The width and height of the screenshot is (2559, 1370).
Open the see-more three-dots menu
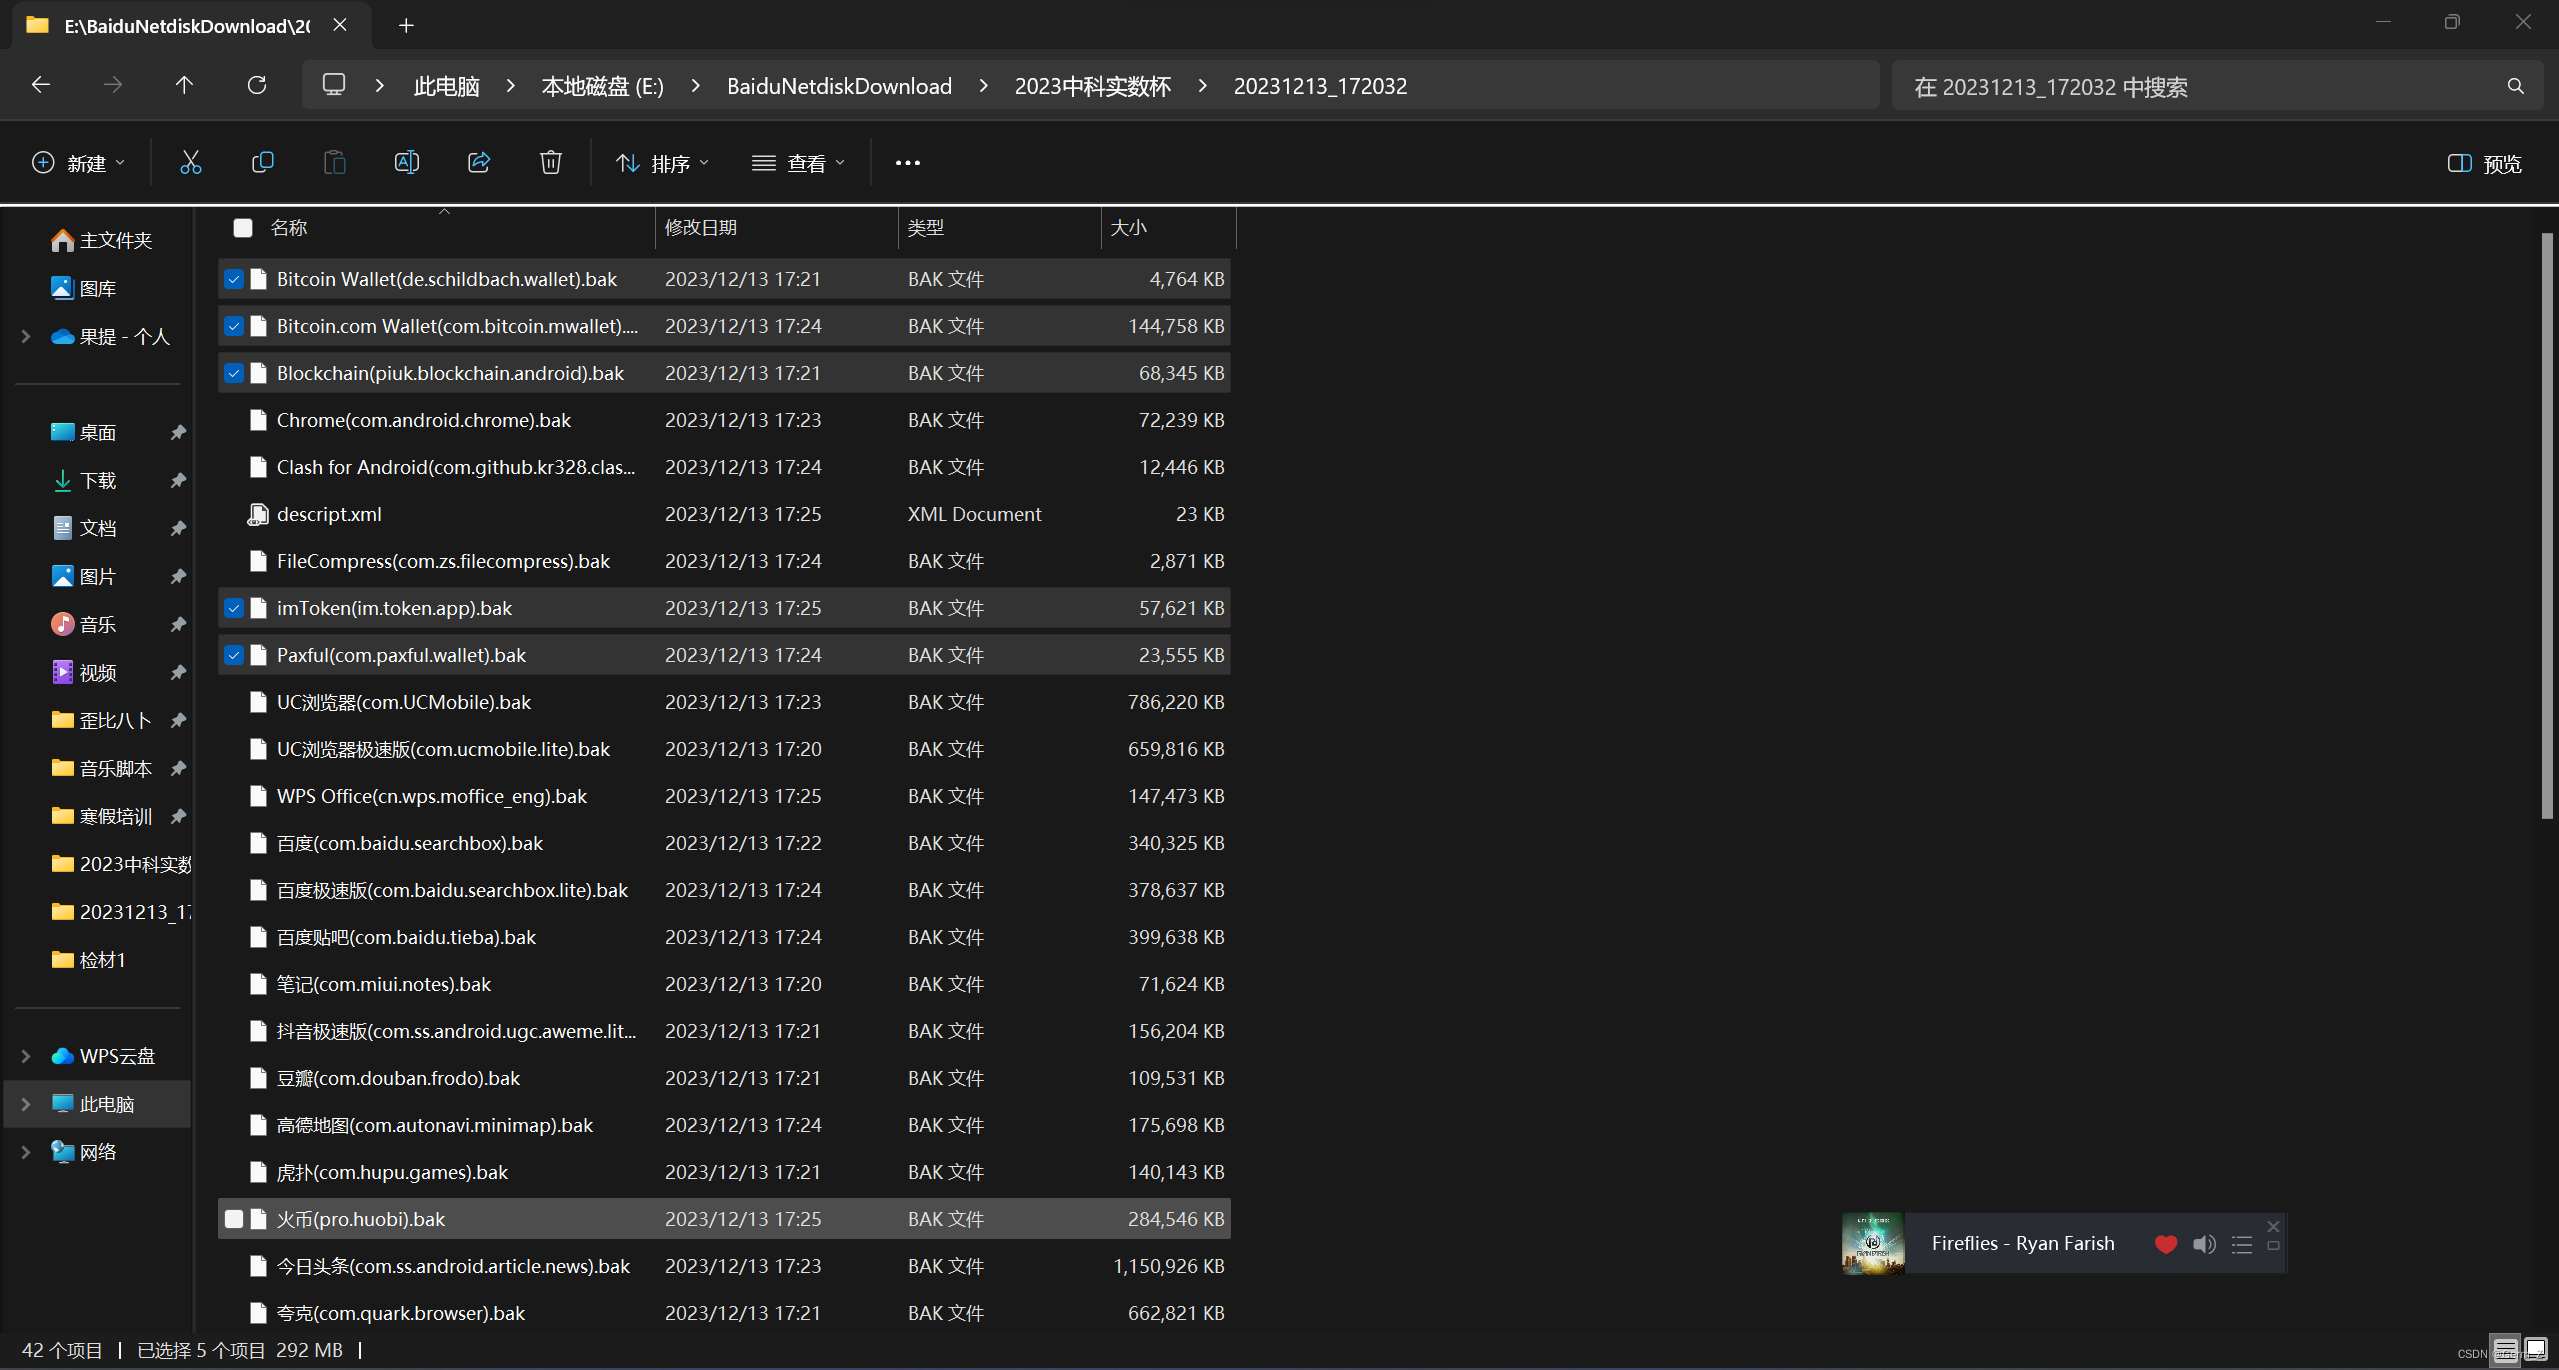pos(907,163)
